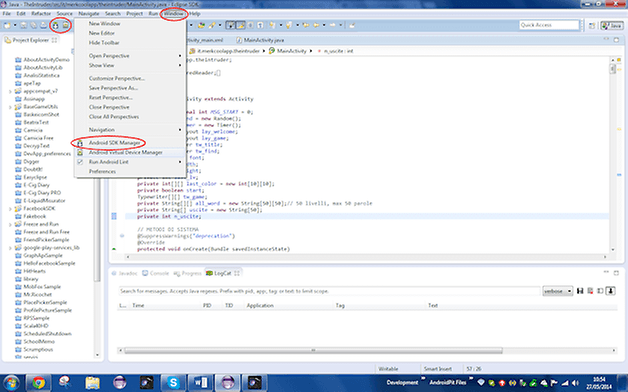Toggle the LogCat saved filters view icon
The width and height of the screenshot is (628, 392).
tap(600, 291)
